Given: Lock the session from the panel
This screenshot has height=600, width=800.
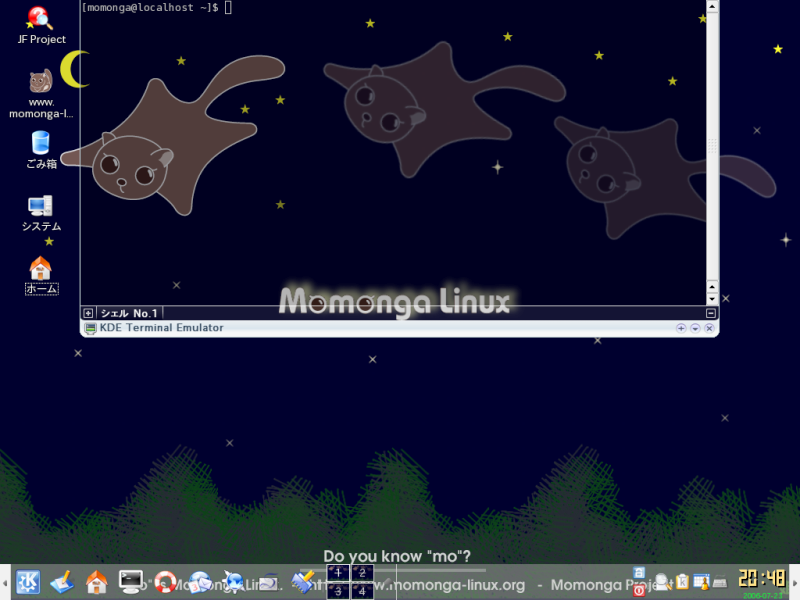Looking at the screenshot, I should (639, 572).
